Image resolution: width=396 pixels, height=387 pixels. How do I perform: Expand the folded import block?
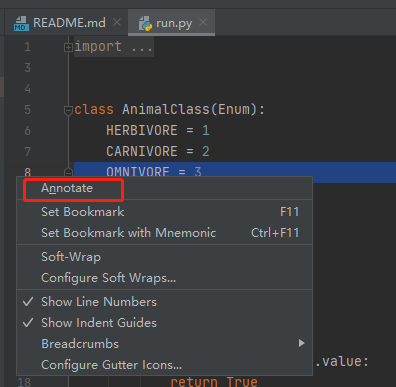pyautogui.click(x=68, y=48)
